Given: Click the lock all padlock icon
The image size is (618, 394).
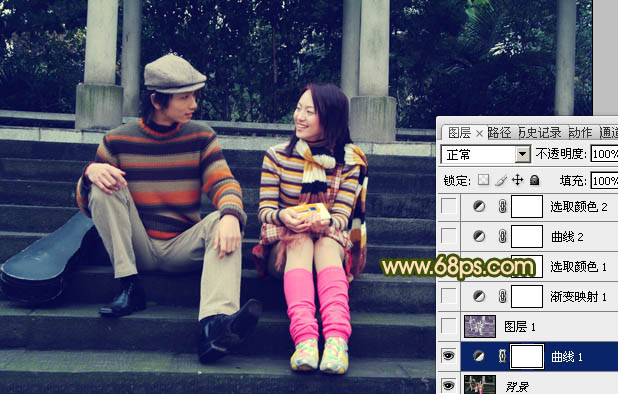Looking at the screenshot, I should tap(534, 180).
